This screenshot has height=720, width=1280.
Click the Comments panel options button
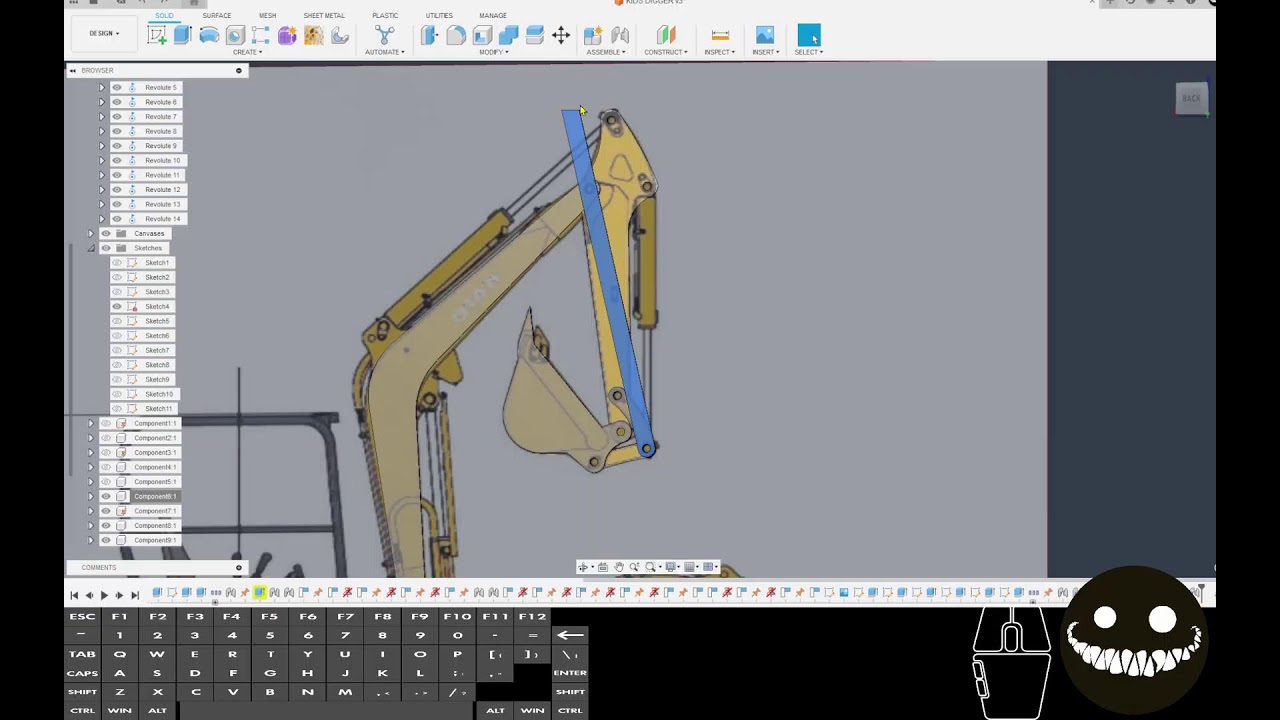click(x=238, y=568)
